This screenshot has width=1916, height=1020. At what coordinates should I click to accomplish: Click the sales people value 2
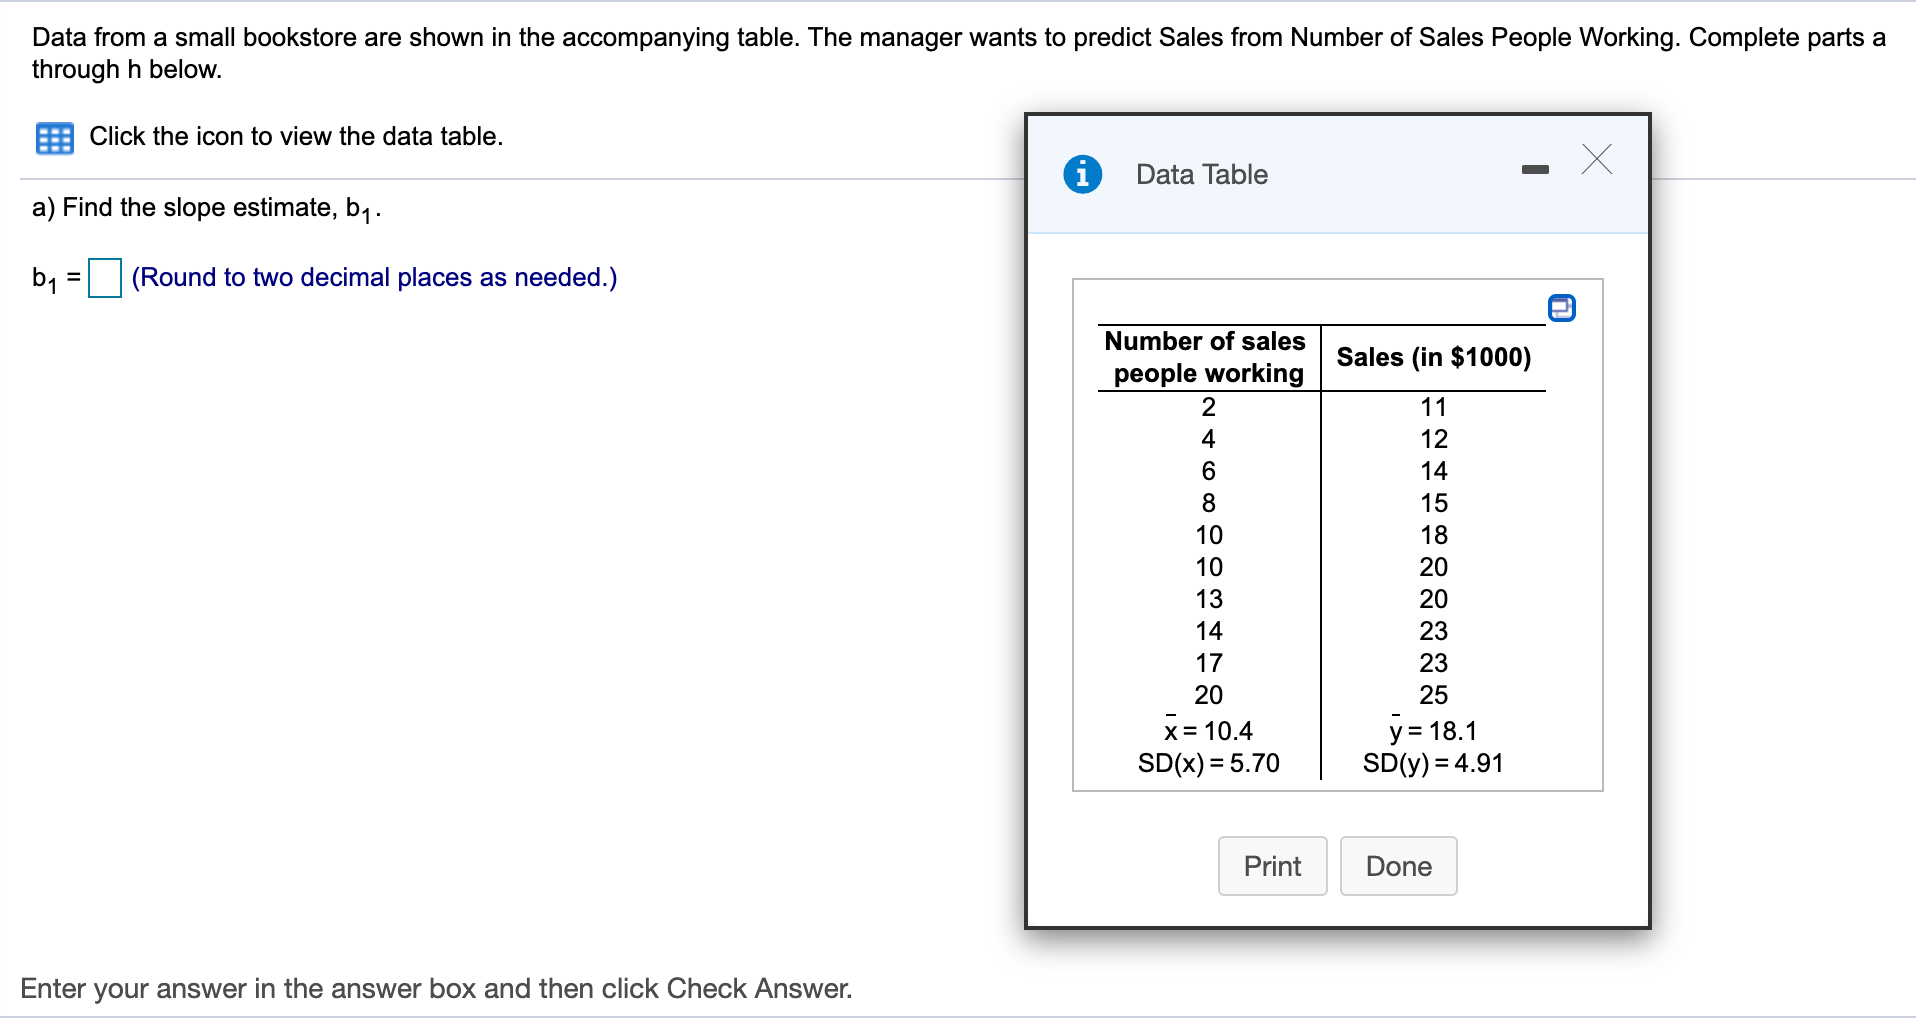click(x=1208, y=407)
